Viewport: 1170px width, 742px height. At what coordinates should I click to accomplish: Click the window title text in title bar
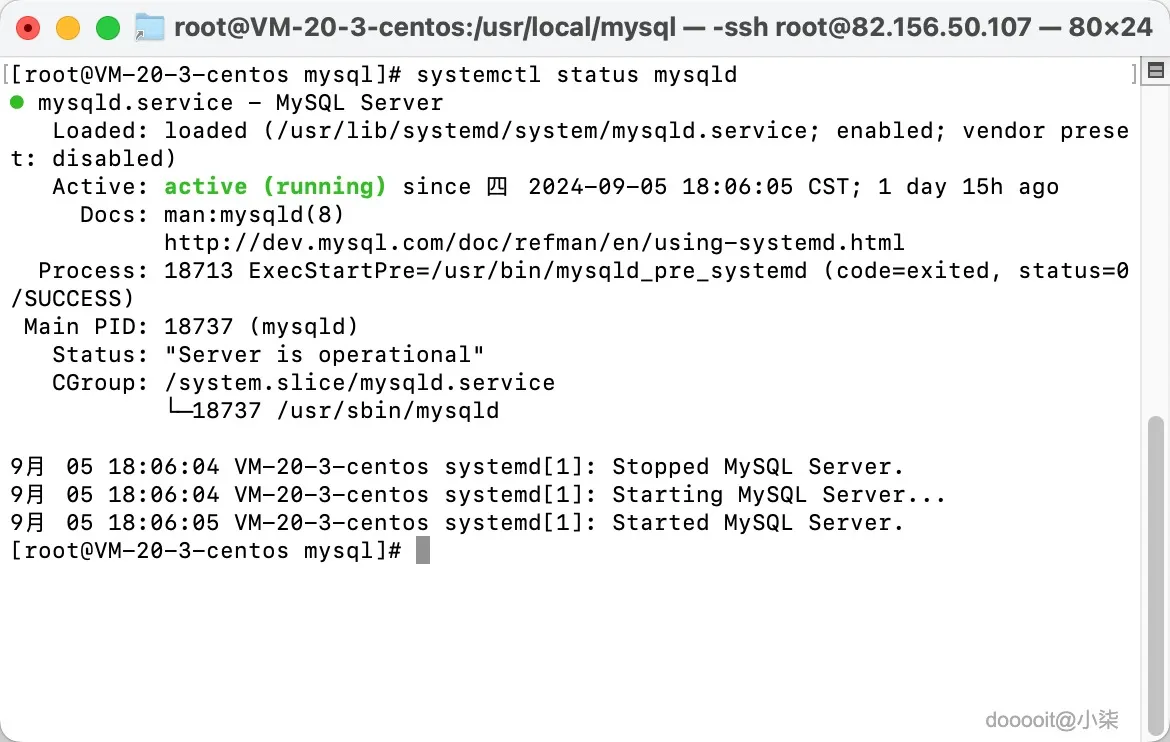pyautogui.click(x=663, y=27)
